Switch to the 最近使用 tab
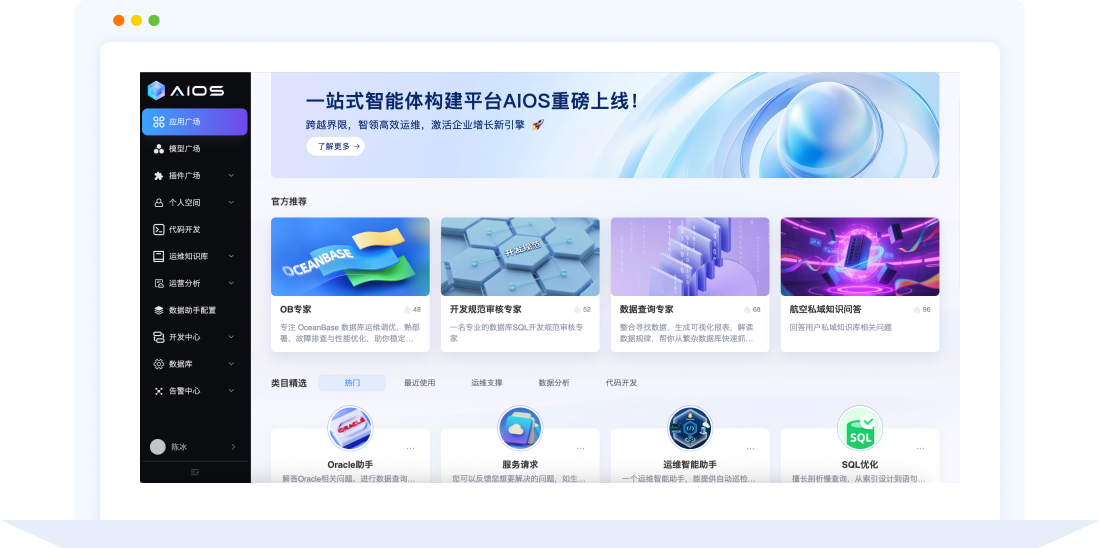The image size is (1100, 548). click(x=420, y=383)
